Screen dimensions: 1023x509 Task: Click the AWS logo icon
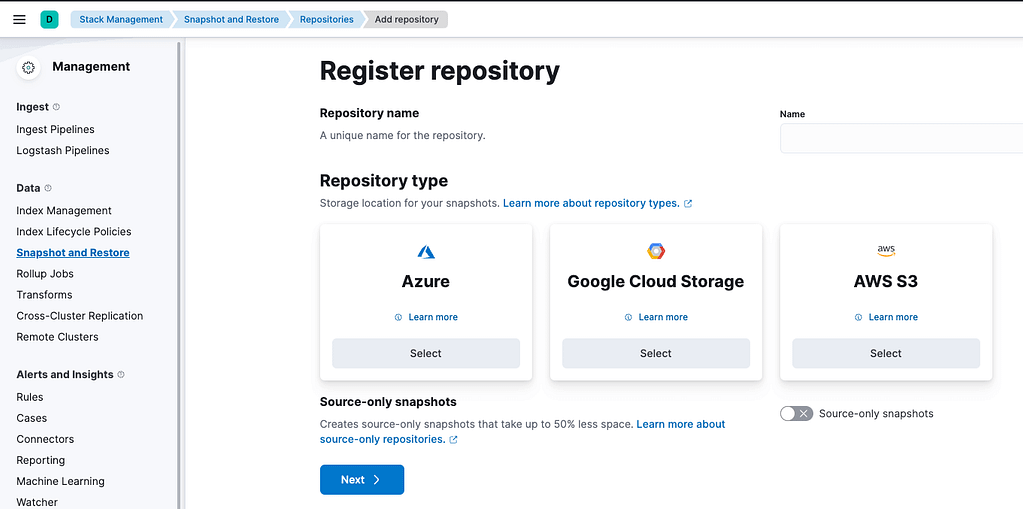click(x=886, y=251)
